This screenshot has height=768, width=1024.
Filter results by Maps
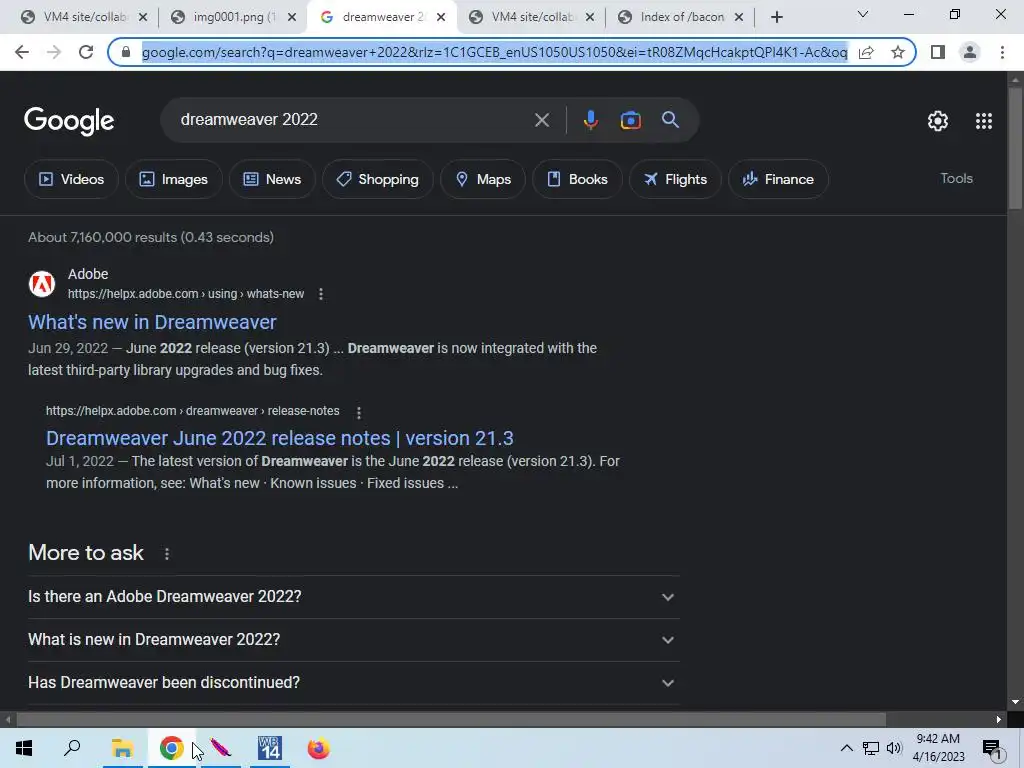pos(483,179)
